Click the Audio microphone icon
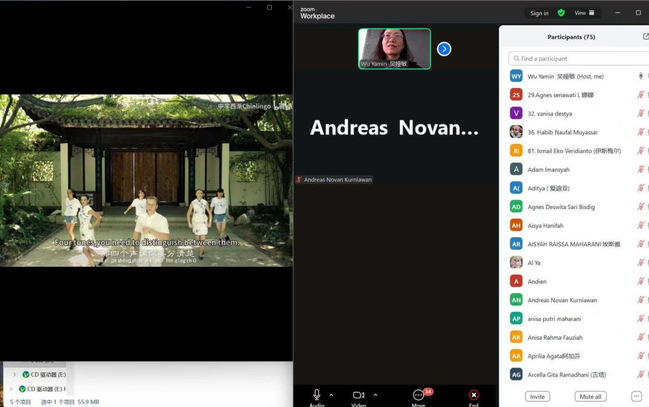The width and height of the screenshot is (649, 407). [317, 394]
